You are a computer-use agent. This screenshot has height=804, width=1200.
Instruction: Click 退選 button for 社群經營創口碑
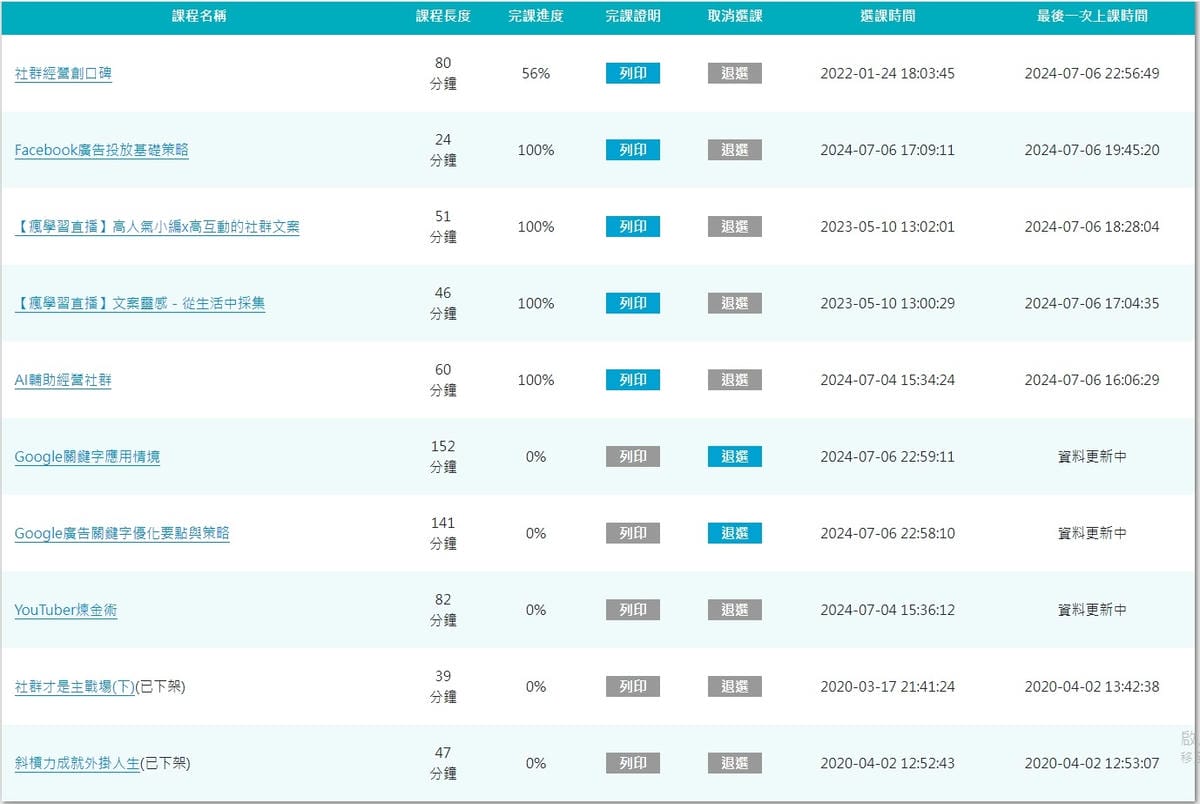click(x=735, y=73)
